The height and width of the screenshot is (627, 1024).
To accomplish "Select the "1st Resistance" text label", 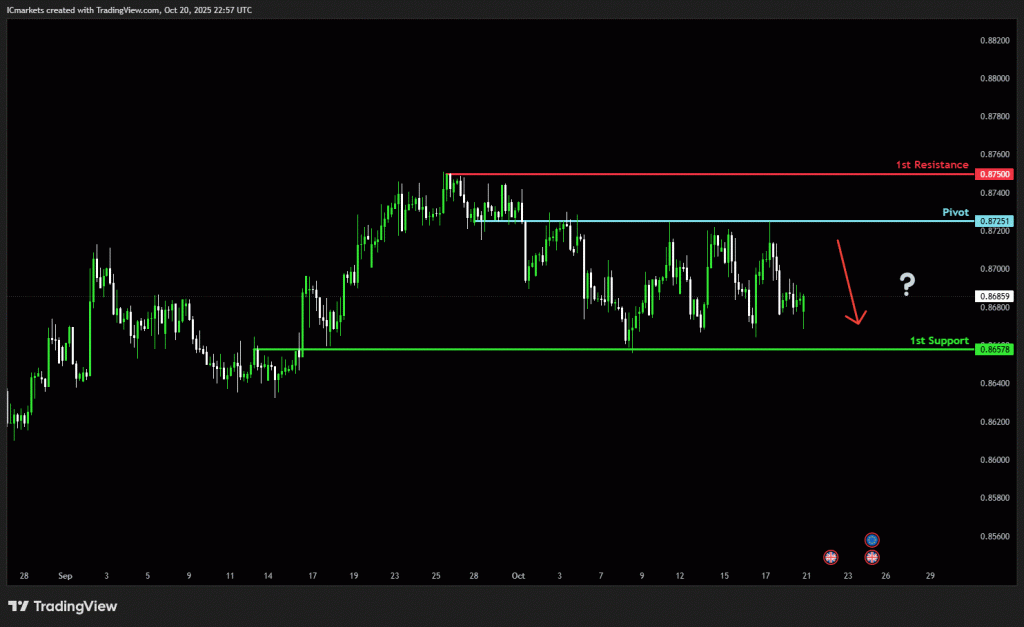I will (931, 164).
